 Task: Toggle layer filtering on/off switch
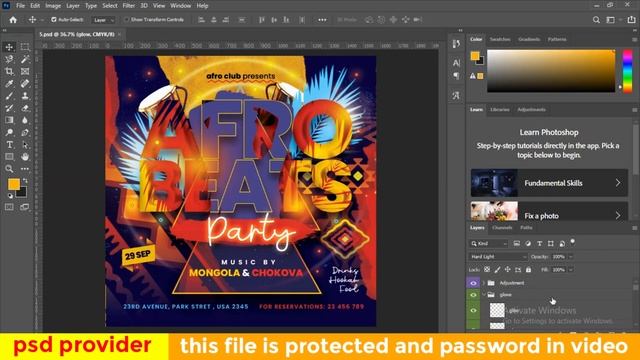point(573,242)
